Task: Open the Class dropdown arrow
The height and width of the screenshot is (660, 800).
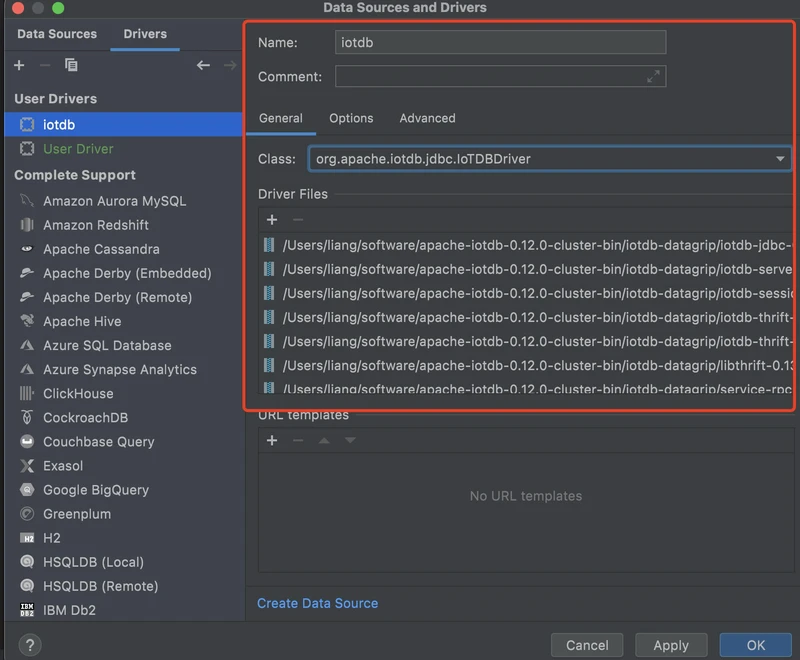Action: click(x=780, y=159)
